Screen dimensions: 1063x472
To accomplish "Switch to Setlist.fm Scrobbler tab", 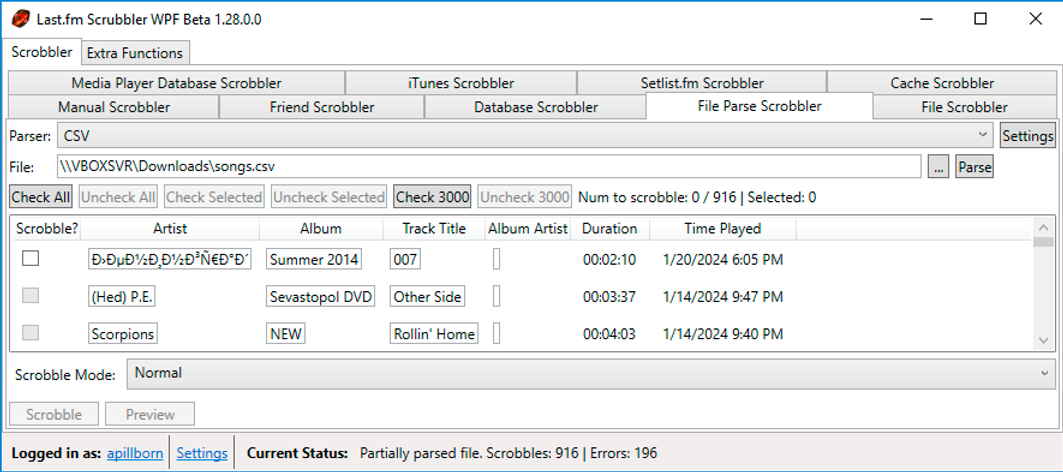I will pos(702,83).
